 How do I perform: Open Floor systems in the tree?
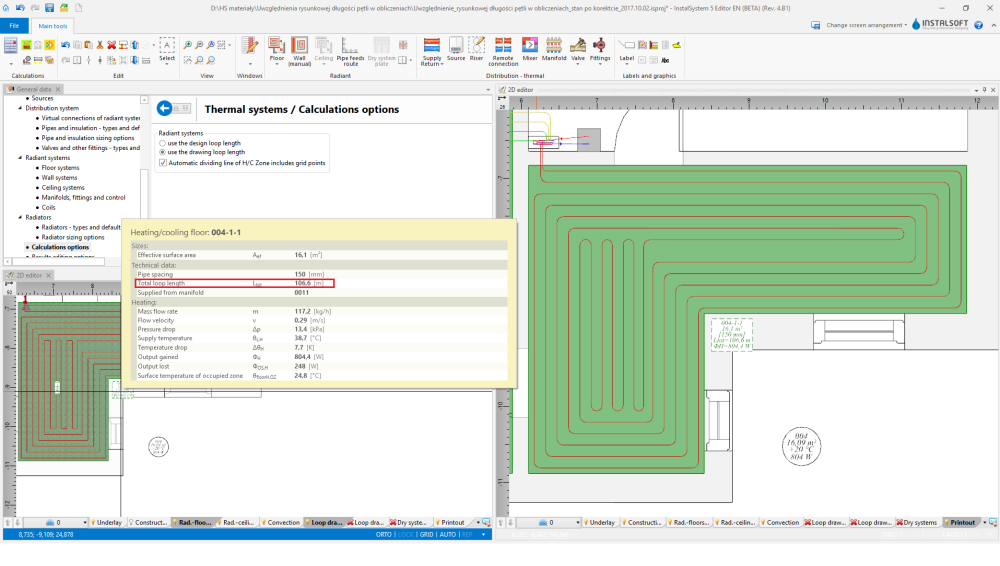[61, 168]
